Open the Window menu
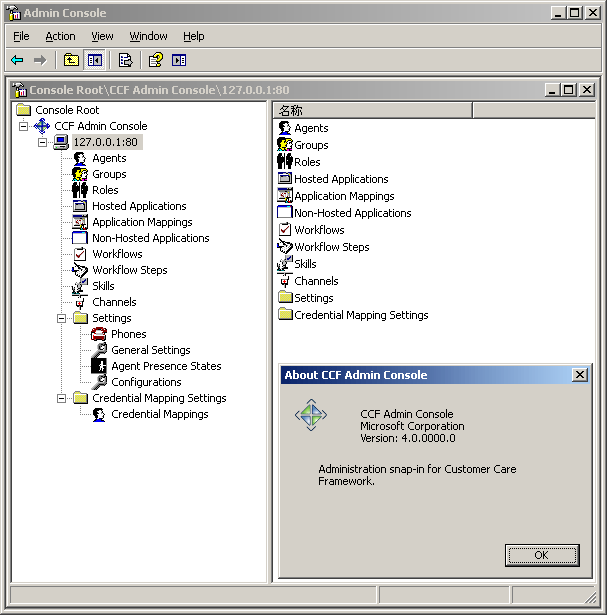Screen dimensions: 607x615 tap(148, 36)
